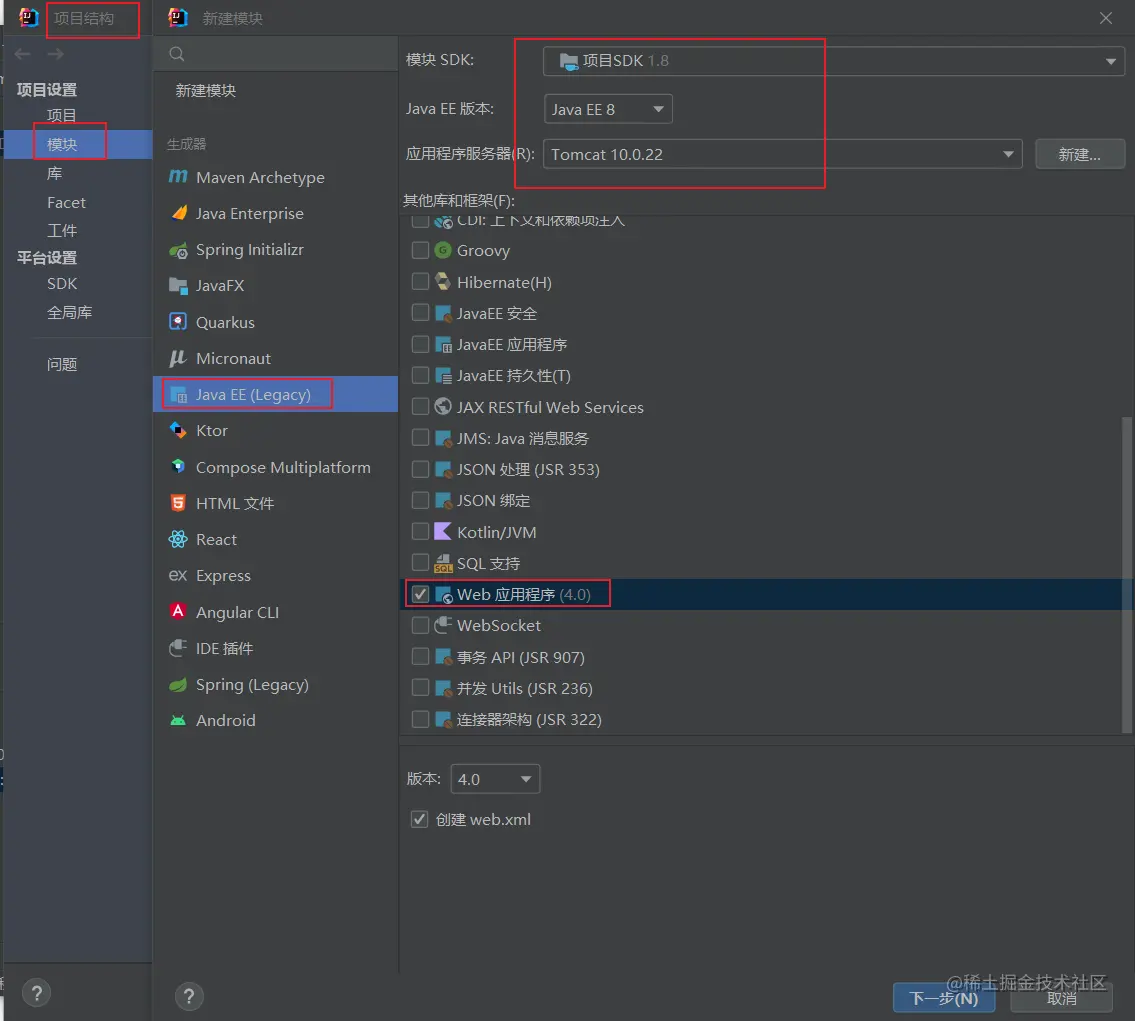Enable the Hibernate(H) checkbox
Screen dimensions: 1135x1021
(420, 281)
